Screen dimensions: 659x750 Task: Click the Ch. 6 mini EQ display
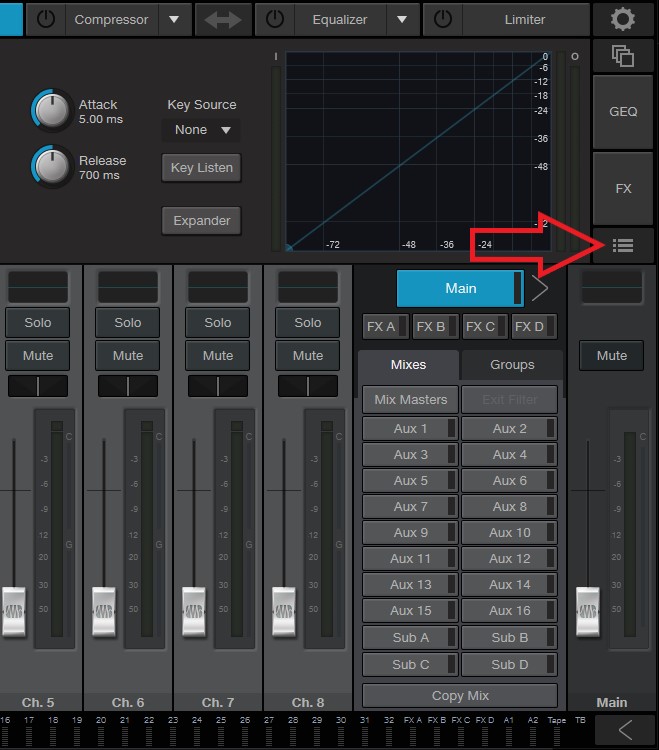[x=128, y=287]
